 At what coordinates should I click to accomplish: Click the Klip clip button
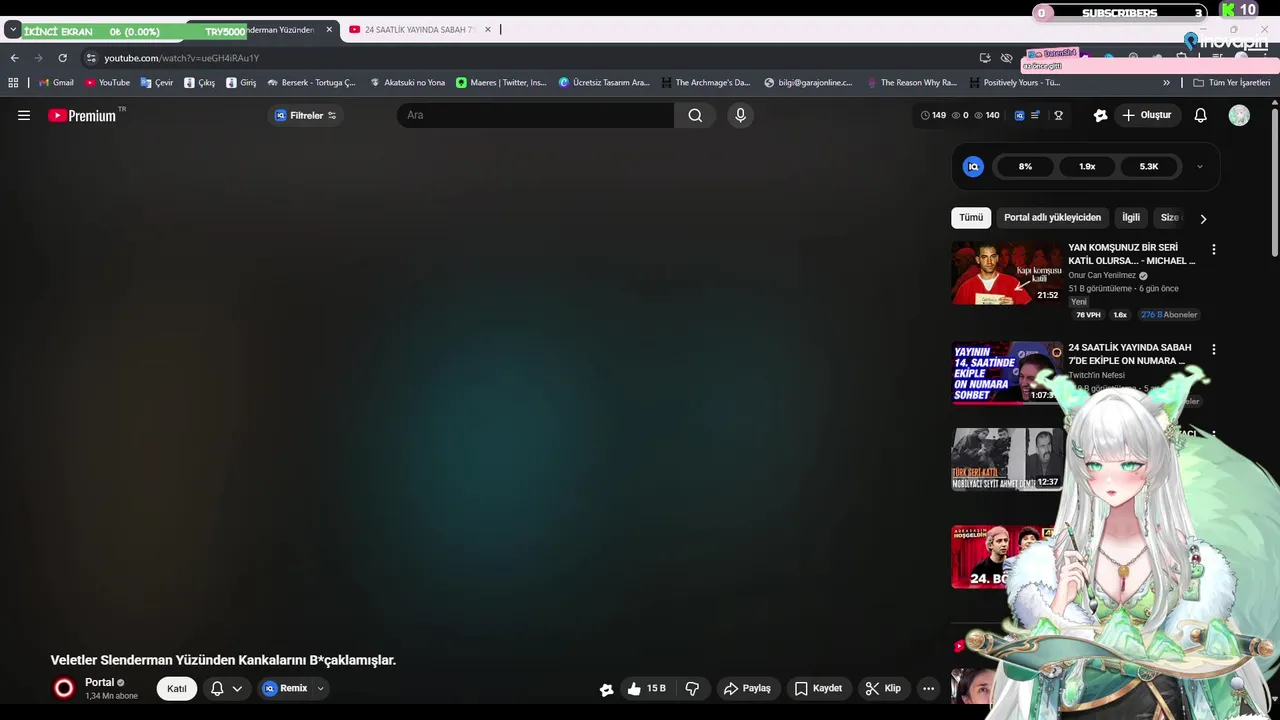point(883,688)
